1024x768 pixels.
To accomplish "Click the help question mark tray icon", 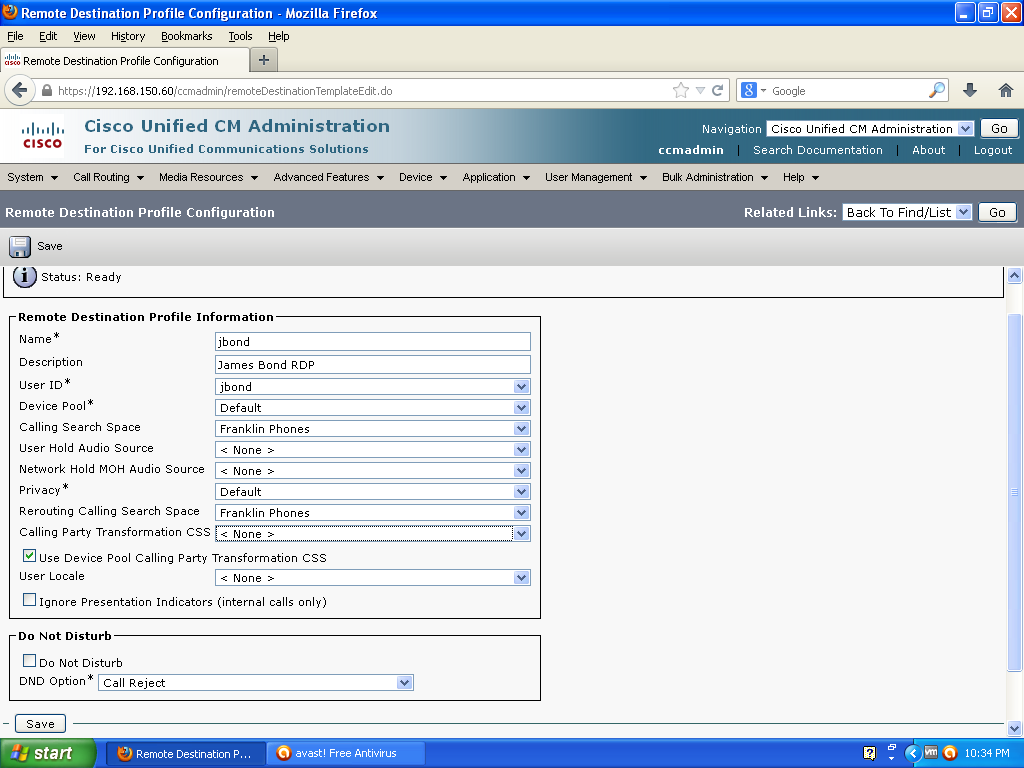I will pyautogui.click(x=869, y=753).
